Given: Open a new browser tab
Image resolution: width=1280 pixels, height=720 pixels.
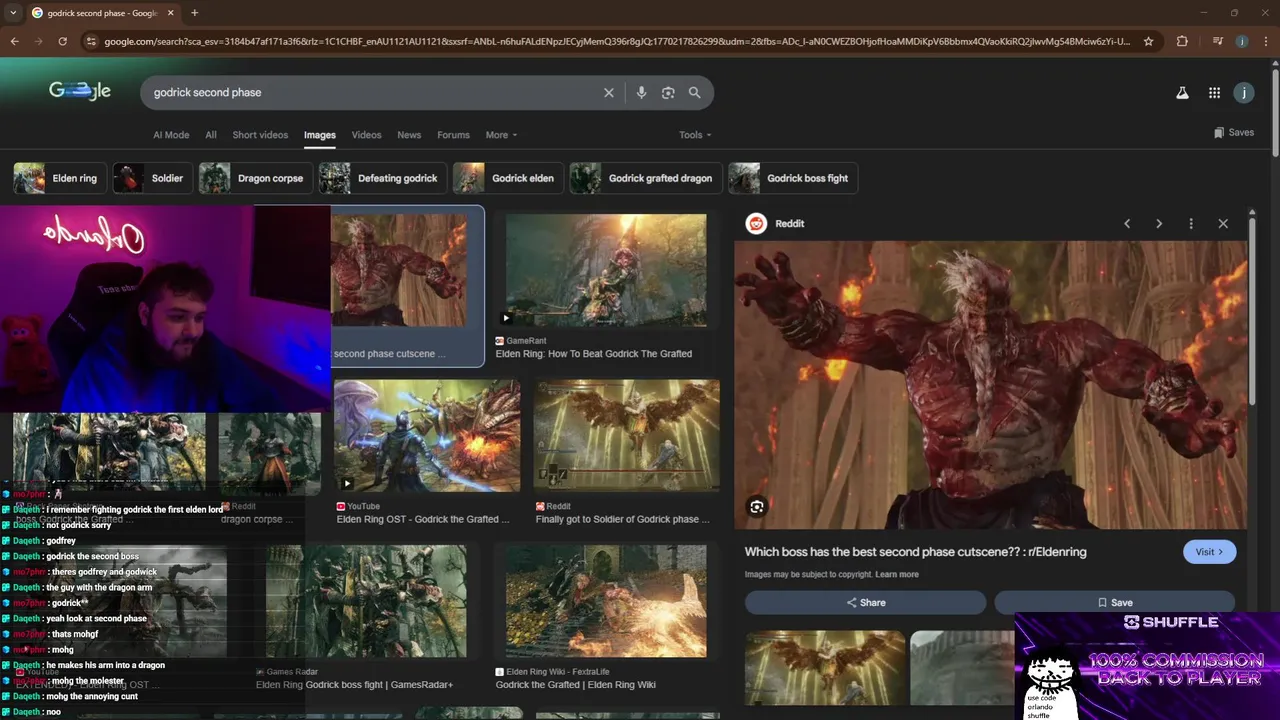Looking at the screenshot, I should pyautogui.click(x=194, y=13).
